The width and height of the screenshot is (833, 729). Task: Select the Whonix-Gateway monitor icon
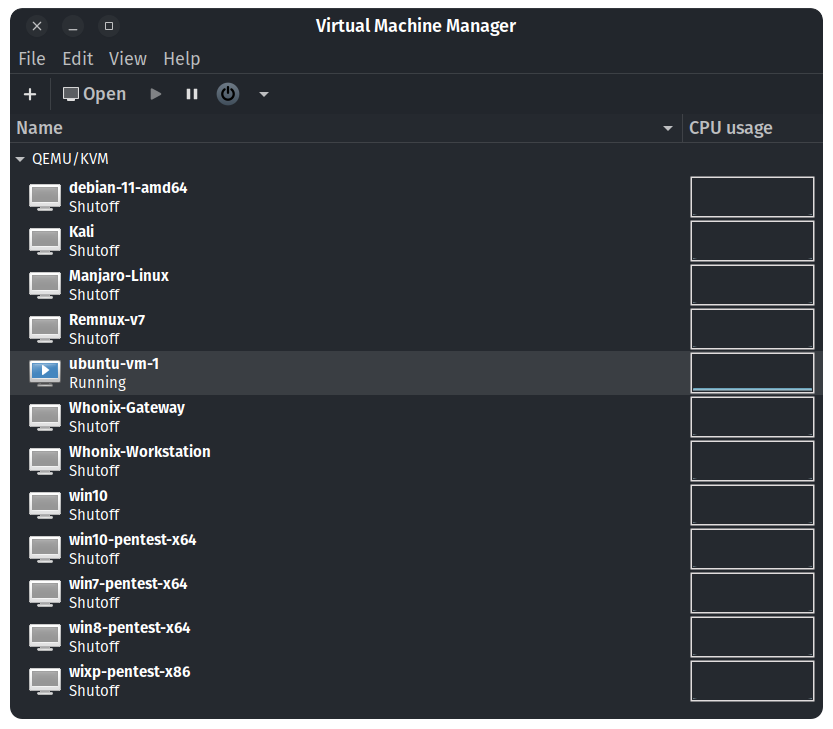coord(45,417)
